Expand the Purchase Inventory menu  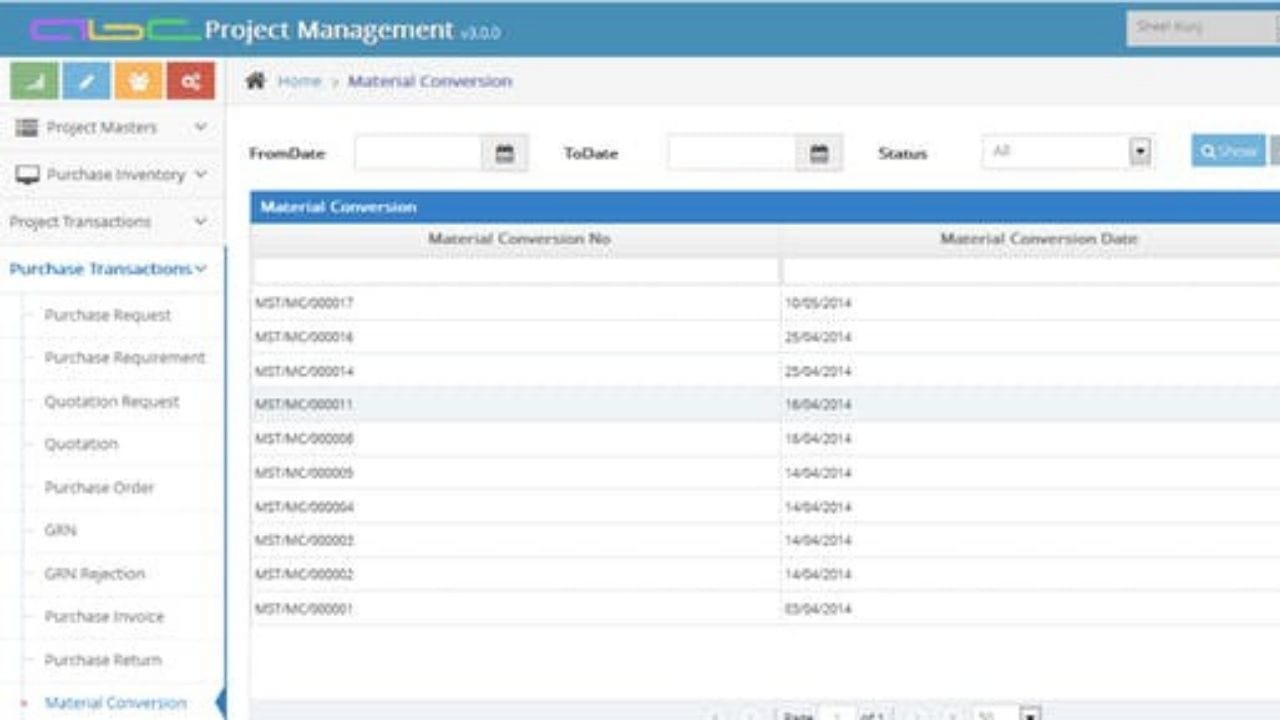click(x=112, y=175)
